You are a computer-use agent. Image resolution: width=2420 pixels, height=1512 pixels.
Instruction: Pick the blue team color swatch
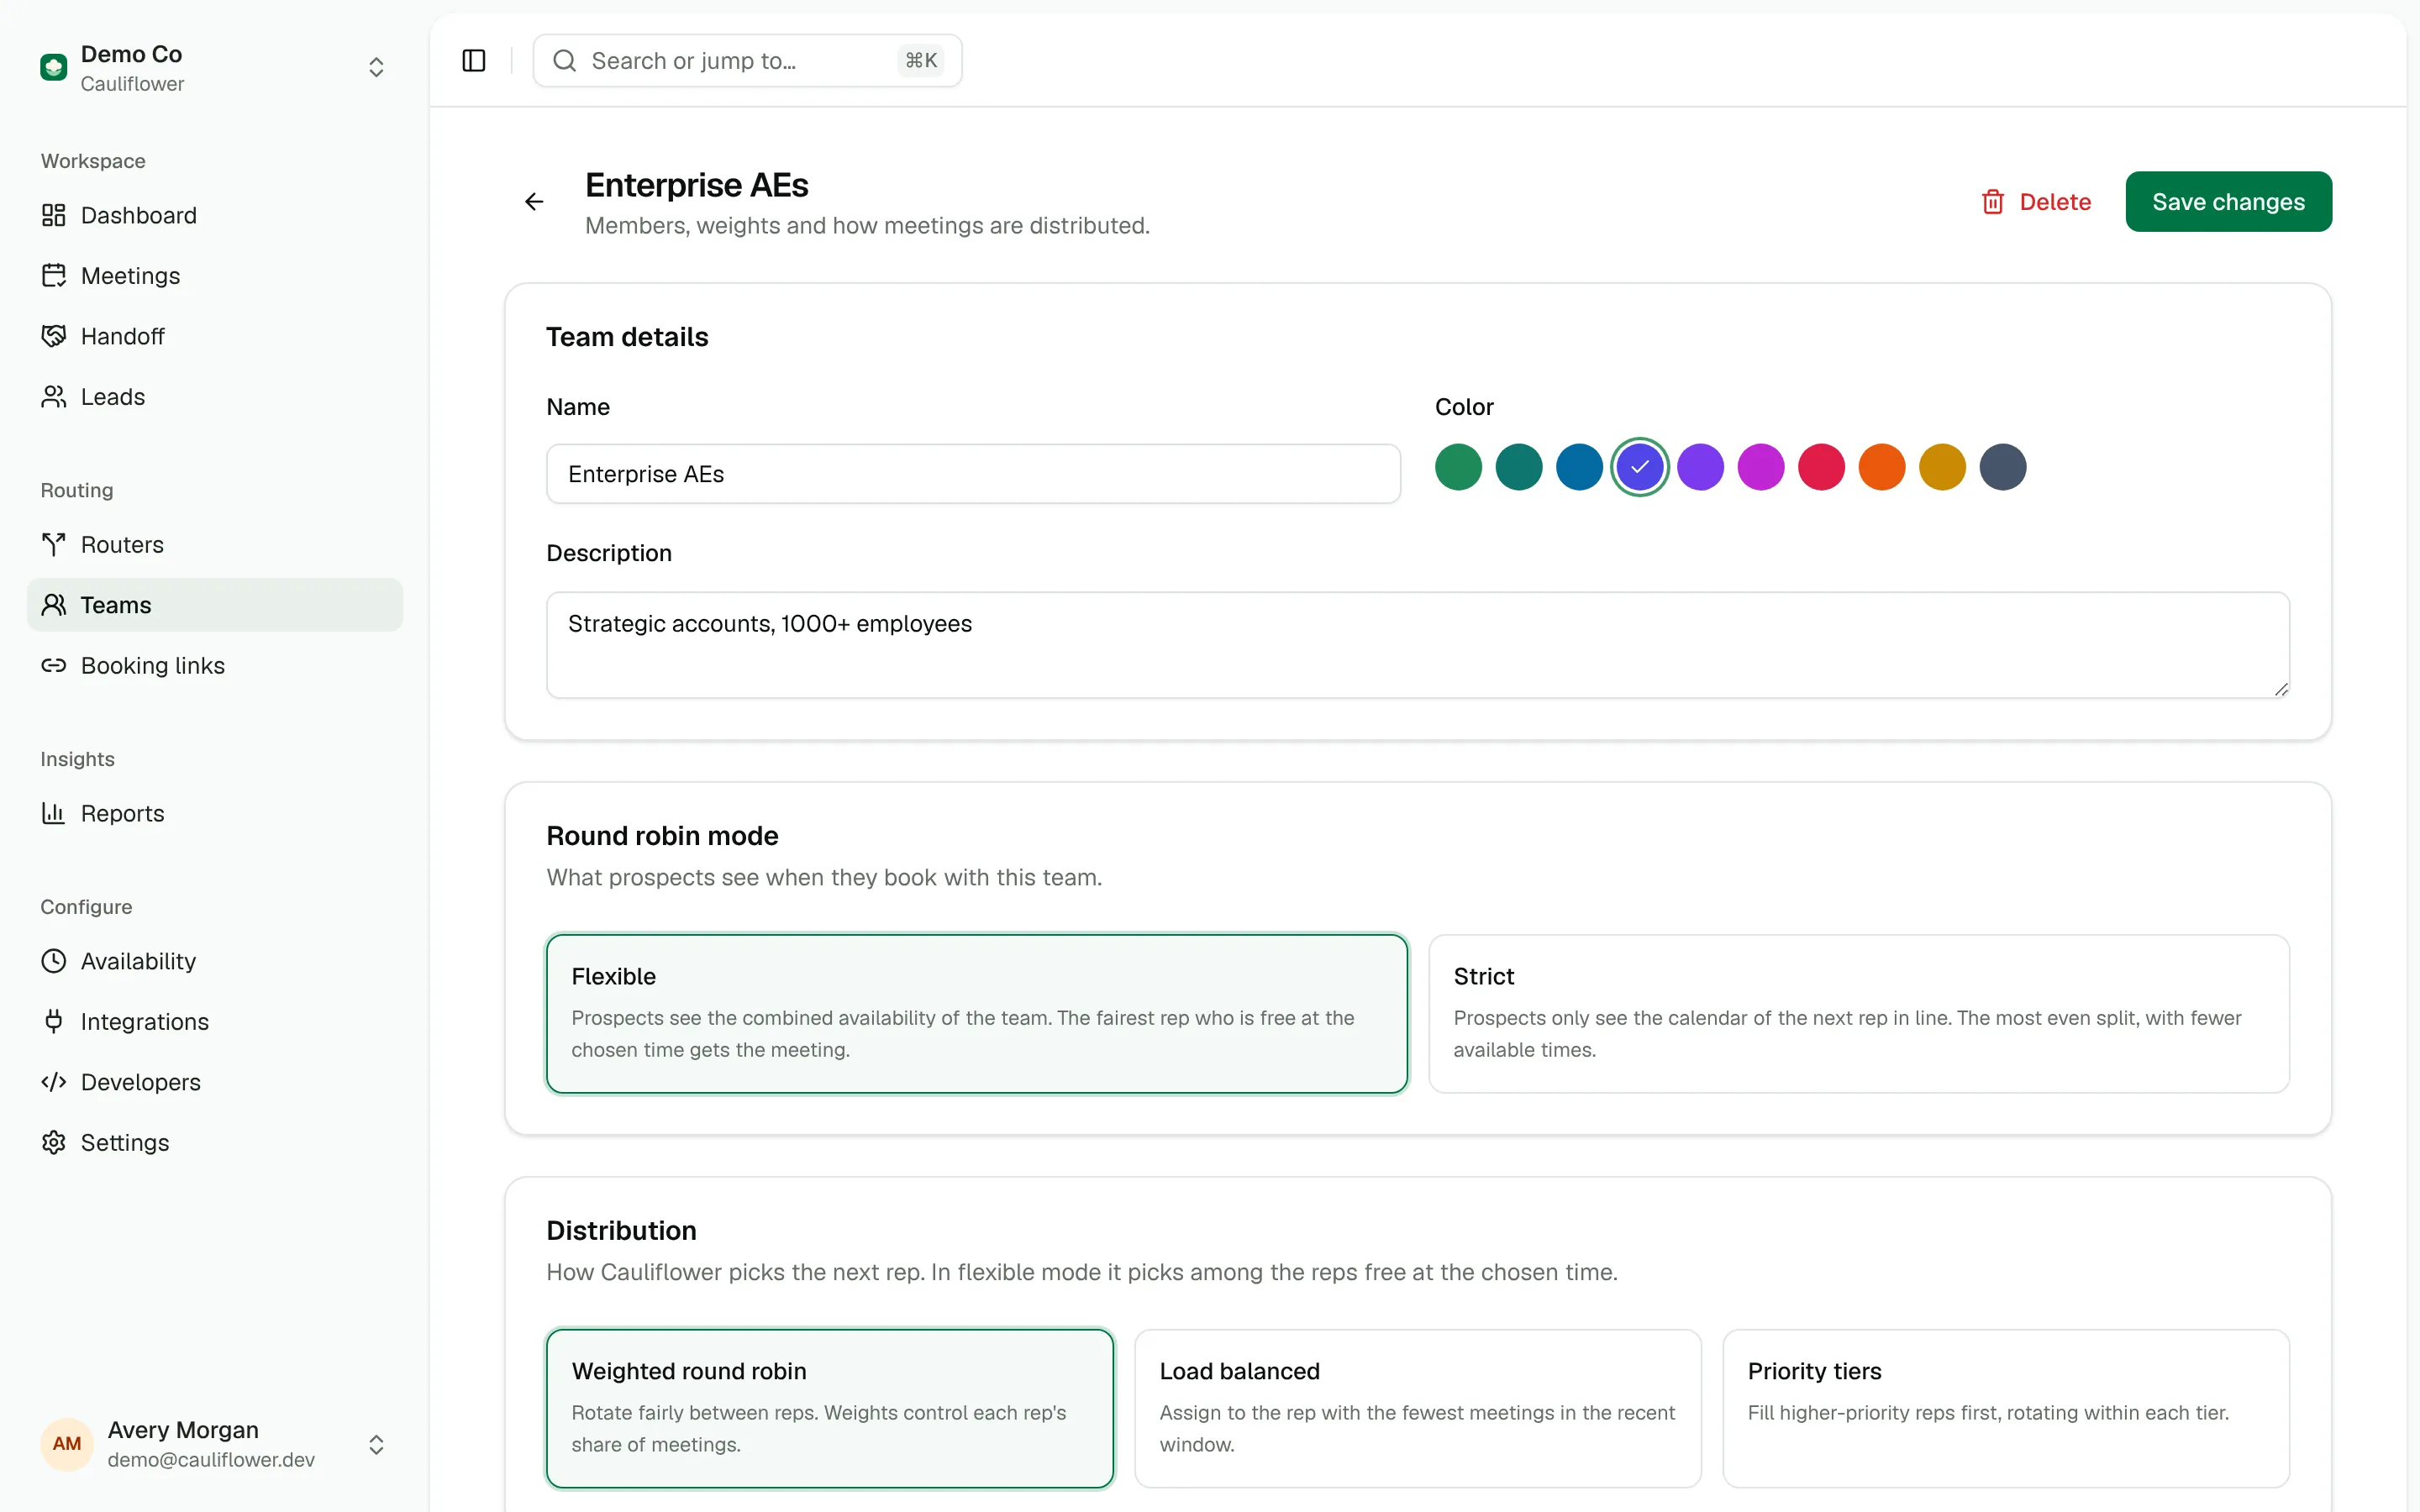click(x=1580, y=467)
